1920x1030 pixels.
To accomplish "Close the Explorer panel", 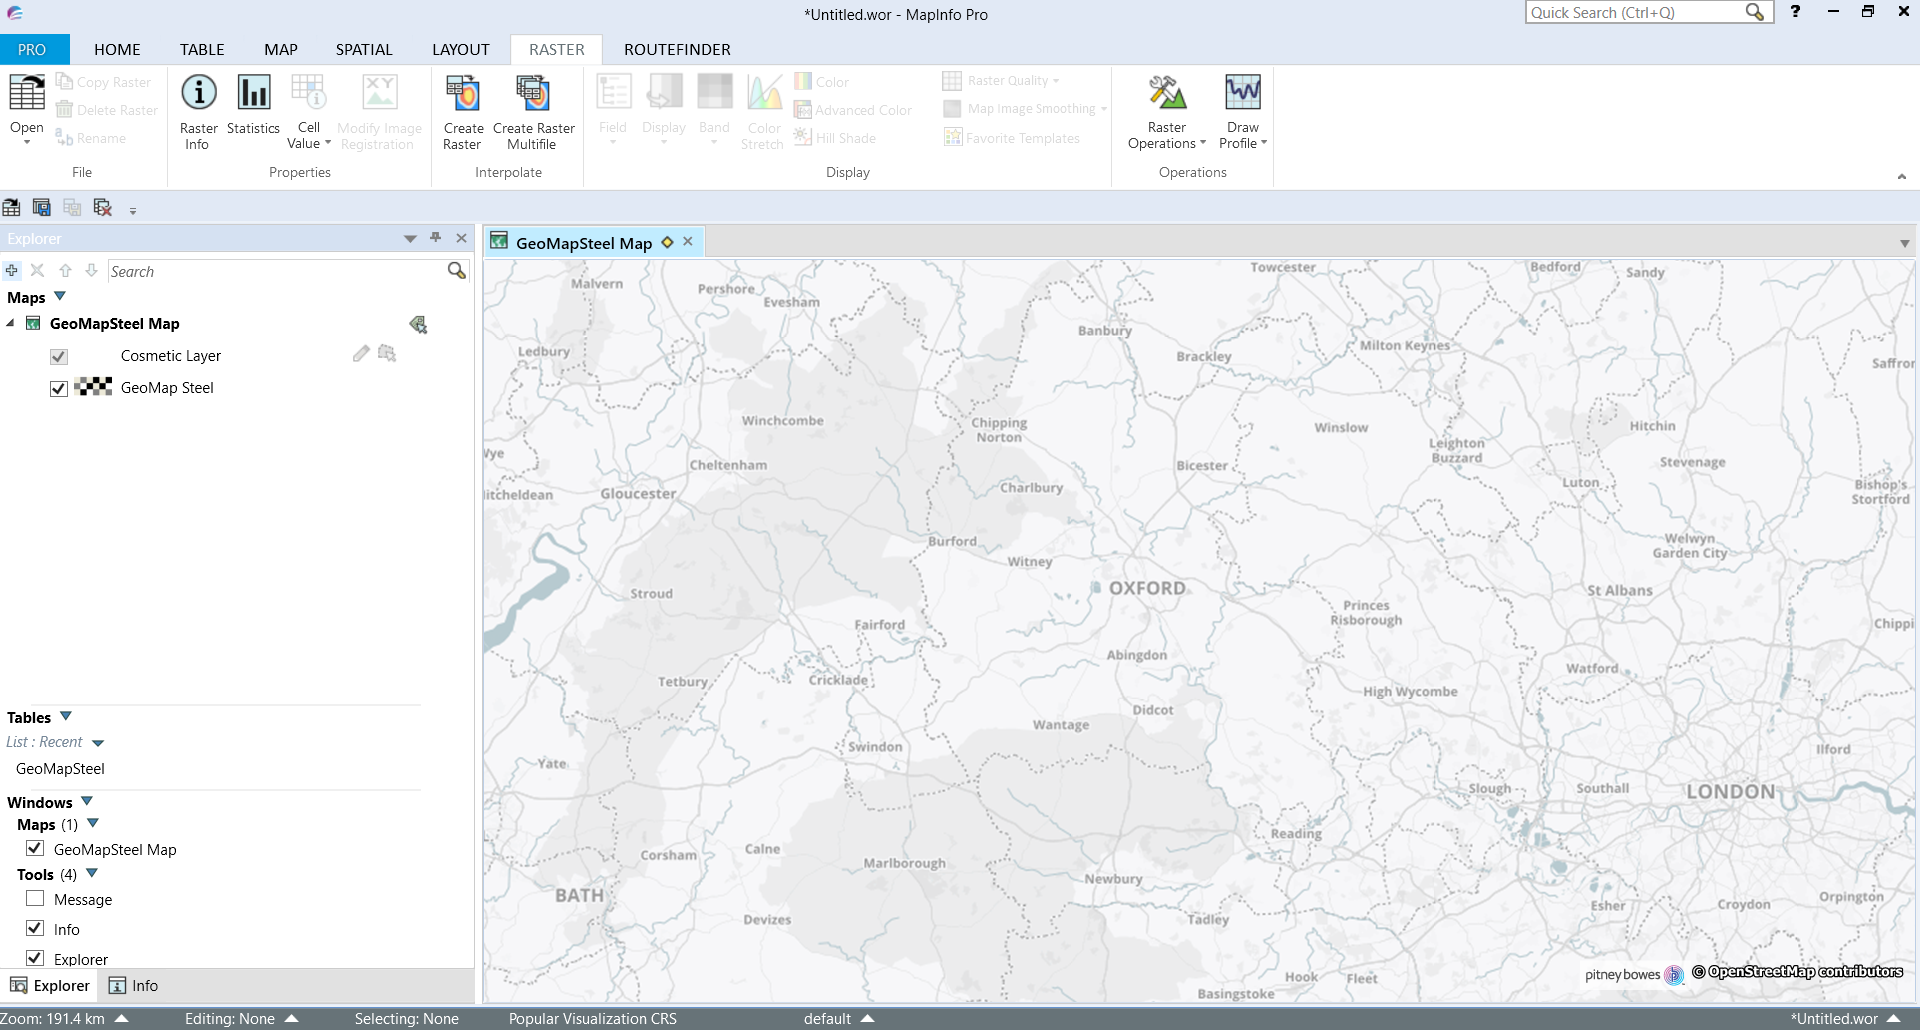I will click(x=461, y=238).
